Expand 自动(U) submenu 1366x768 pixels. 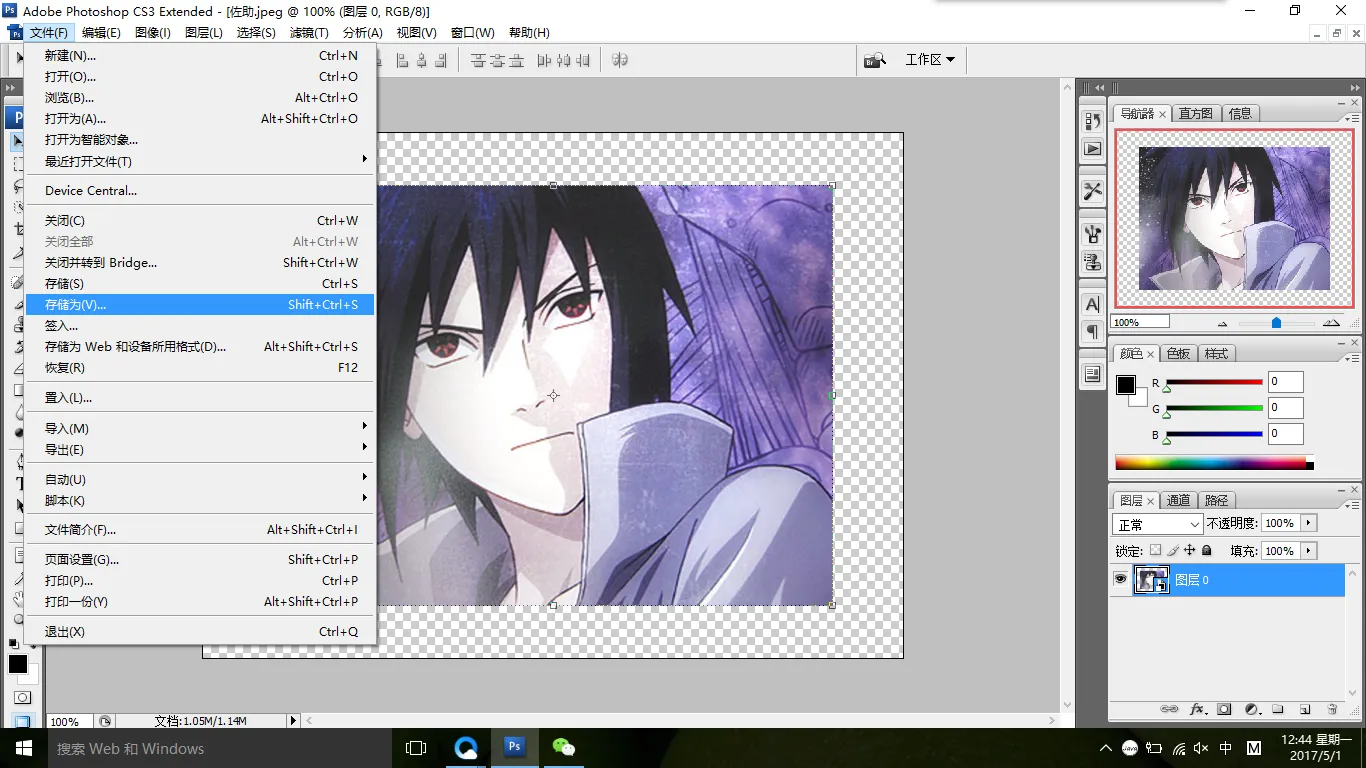point(200,479)
